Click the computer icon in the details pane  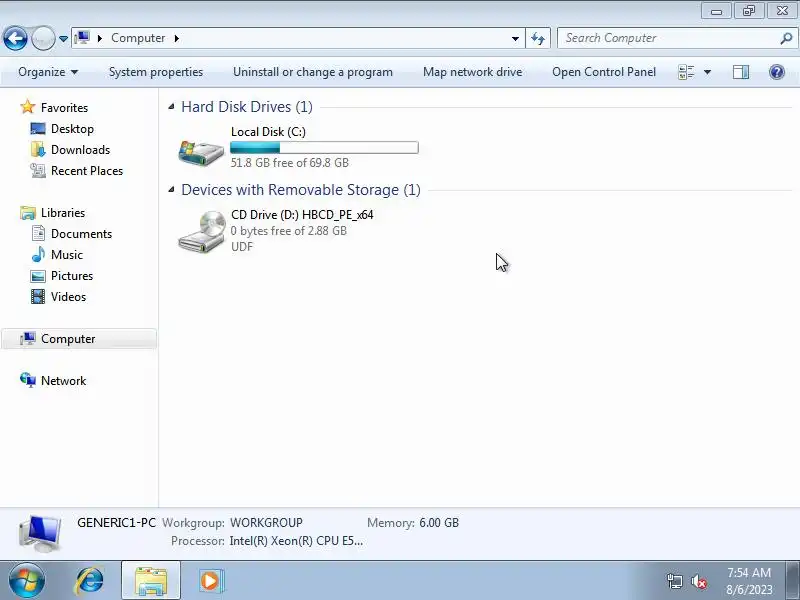pyautogui.click(x=40, y=534)
